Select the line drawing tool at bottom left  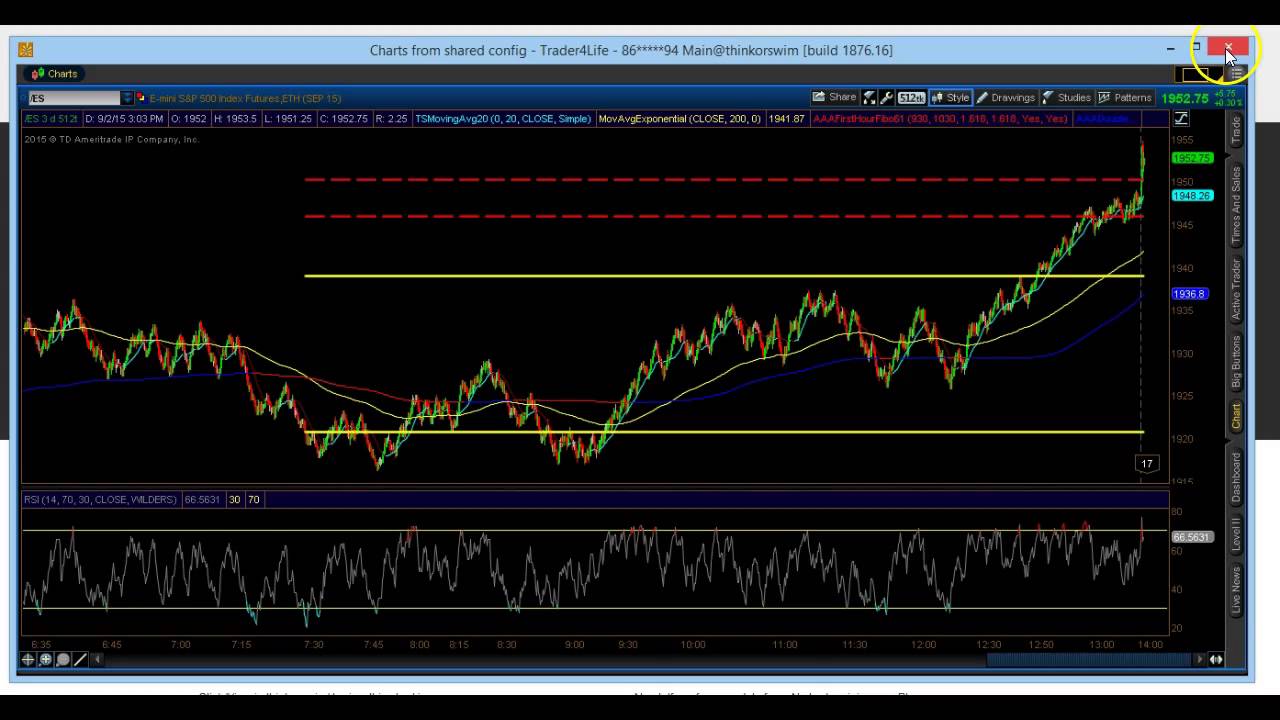[80, 660]
